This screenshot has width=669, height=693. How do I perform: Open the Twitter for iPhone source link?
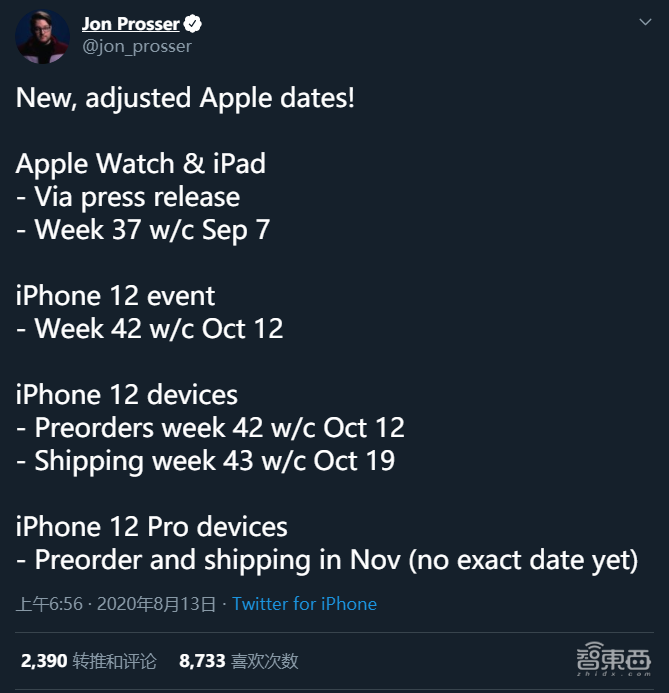pos(305,604)
